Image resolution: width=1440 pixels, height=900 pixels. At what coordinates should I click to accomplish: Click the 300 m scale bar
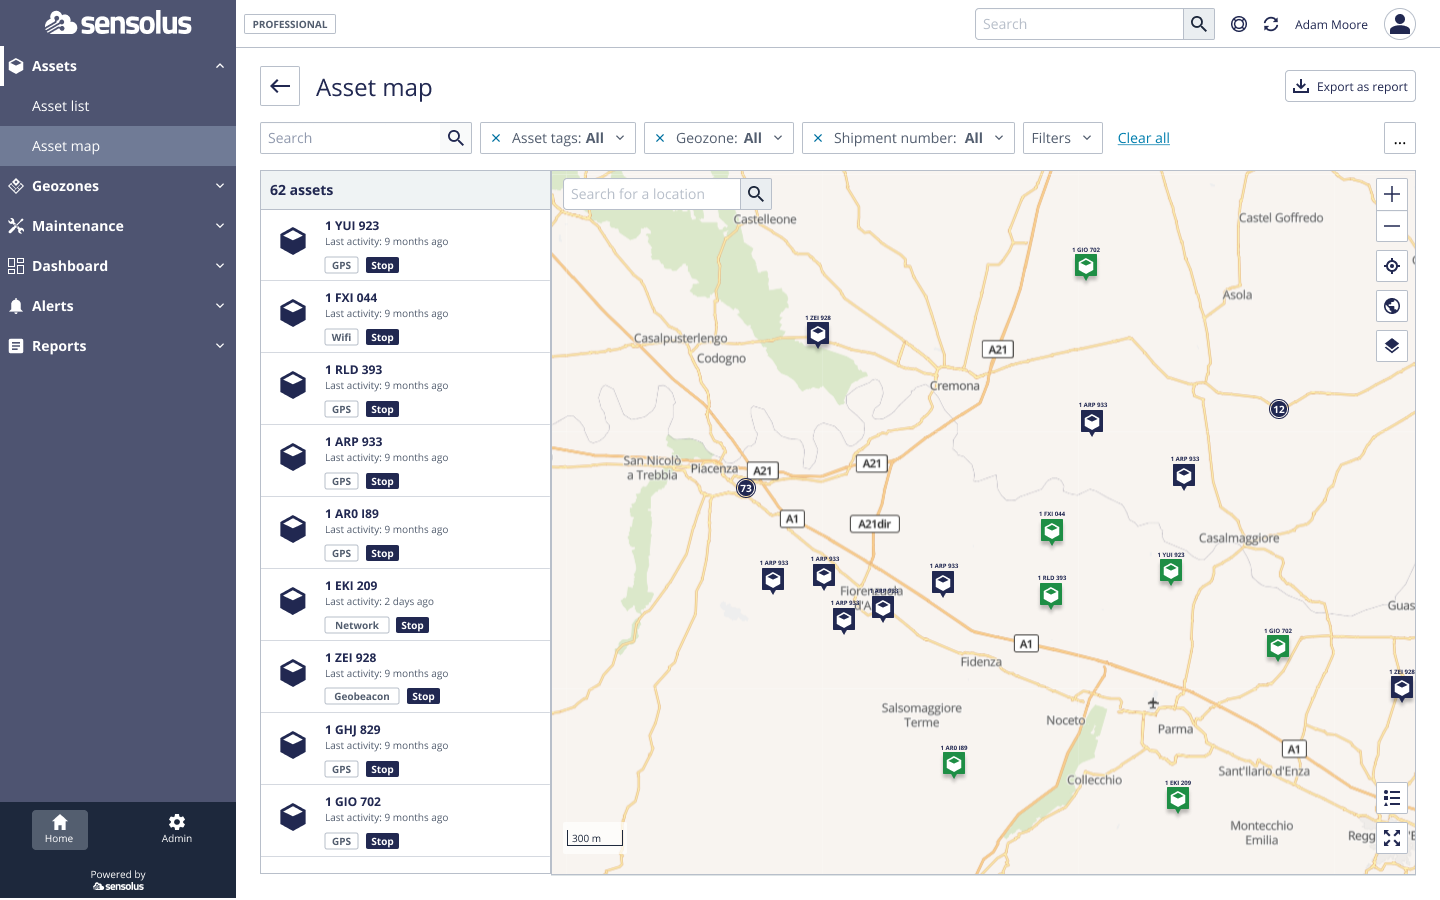point(594,838)
